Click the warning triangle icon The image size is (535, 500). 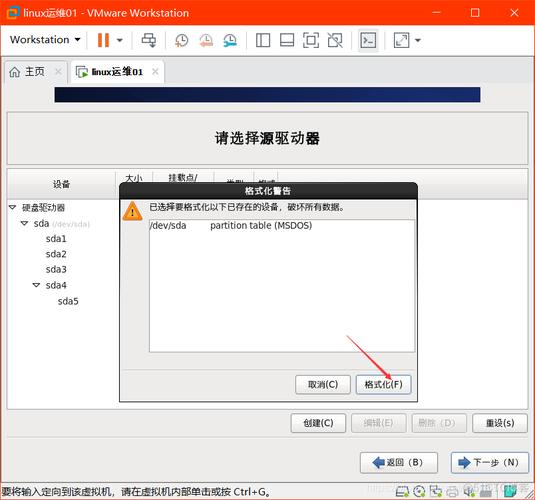(x=132, y=211)
